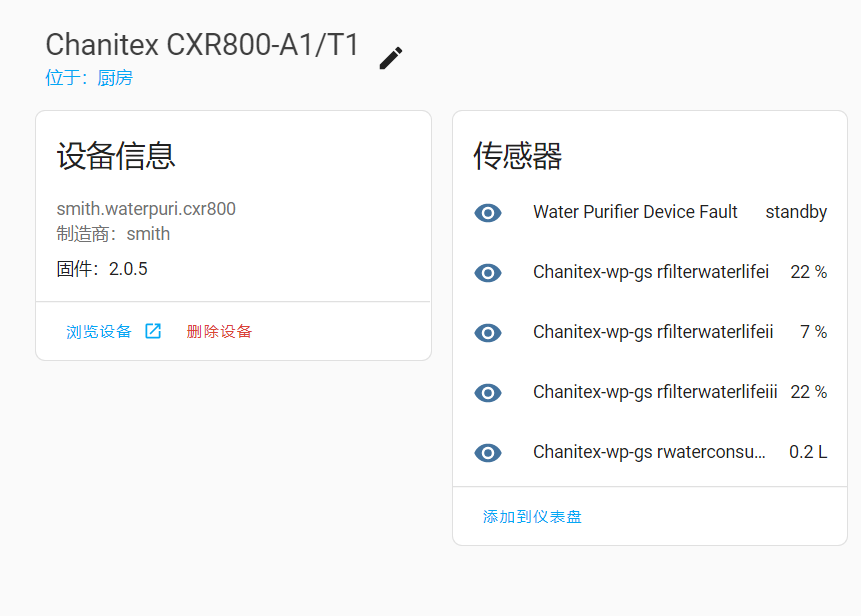Open the 浏览设备 link

[99, 332]
